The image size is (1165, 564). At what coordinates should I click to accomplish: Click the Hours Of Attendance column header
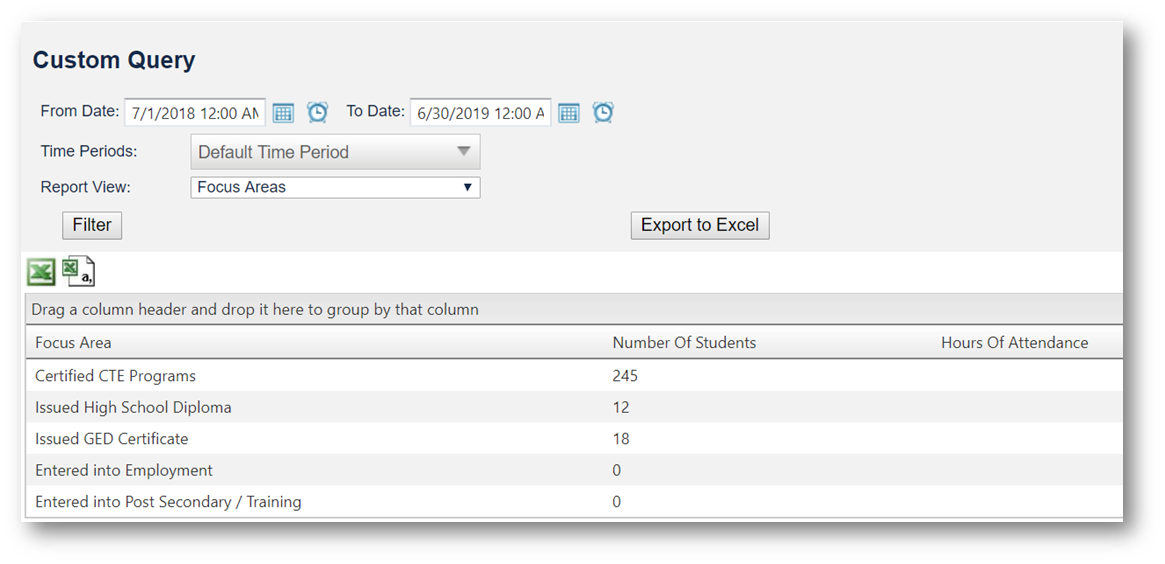point(1014,342)
